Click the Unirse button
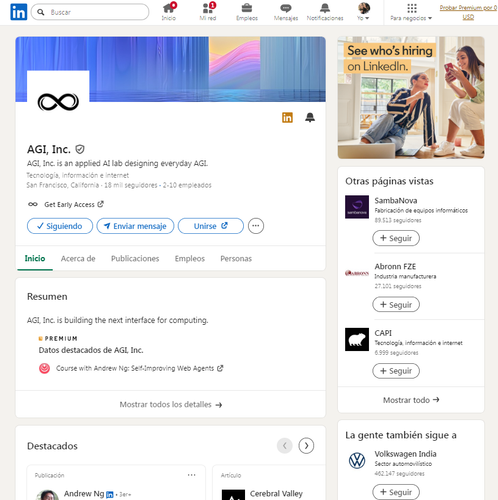Screen dimensions: 498x500 point(211,226)
